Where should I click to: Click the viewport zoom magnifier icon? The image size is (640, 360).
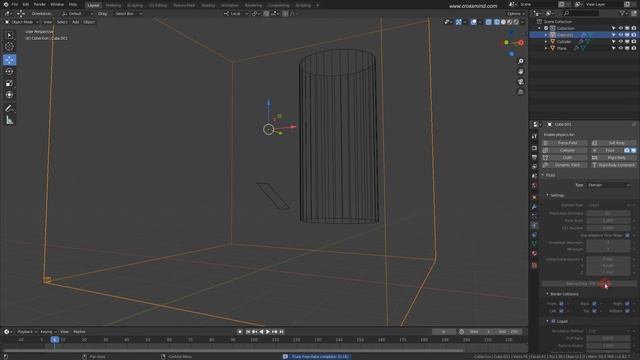click(x=520, y=61)
